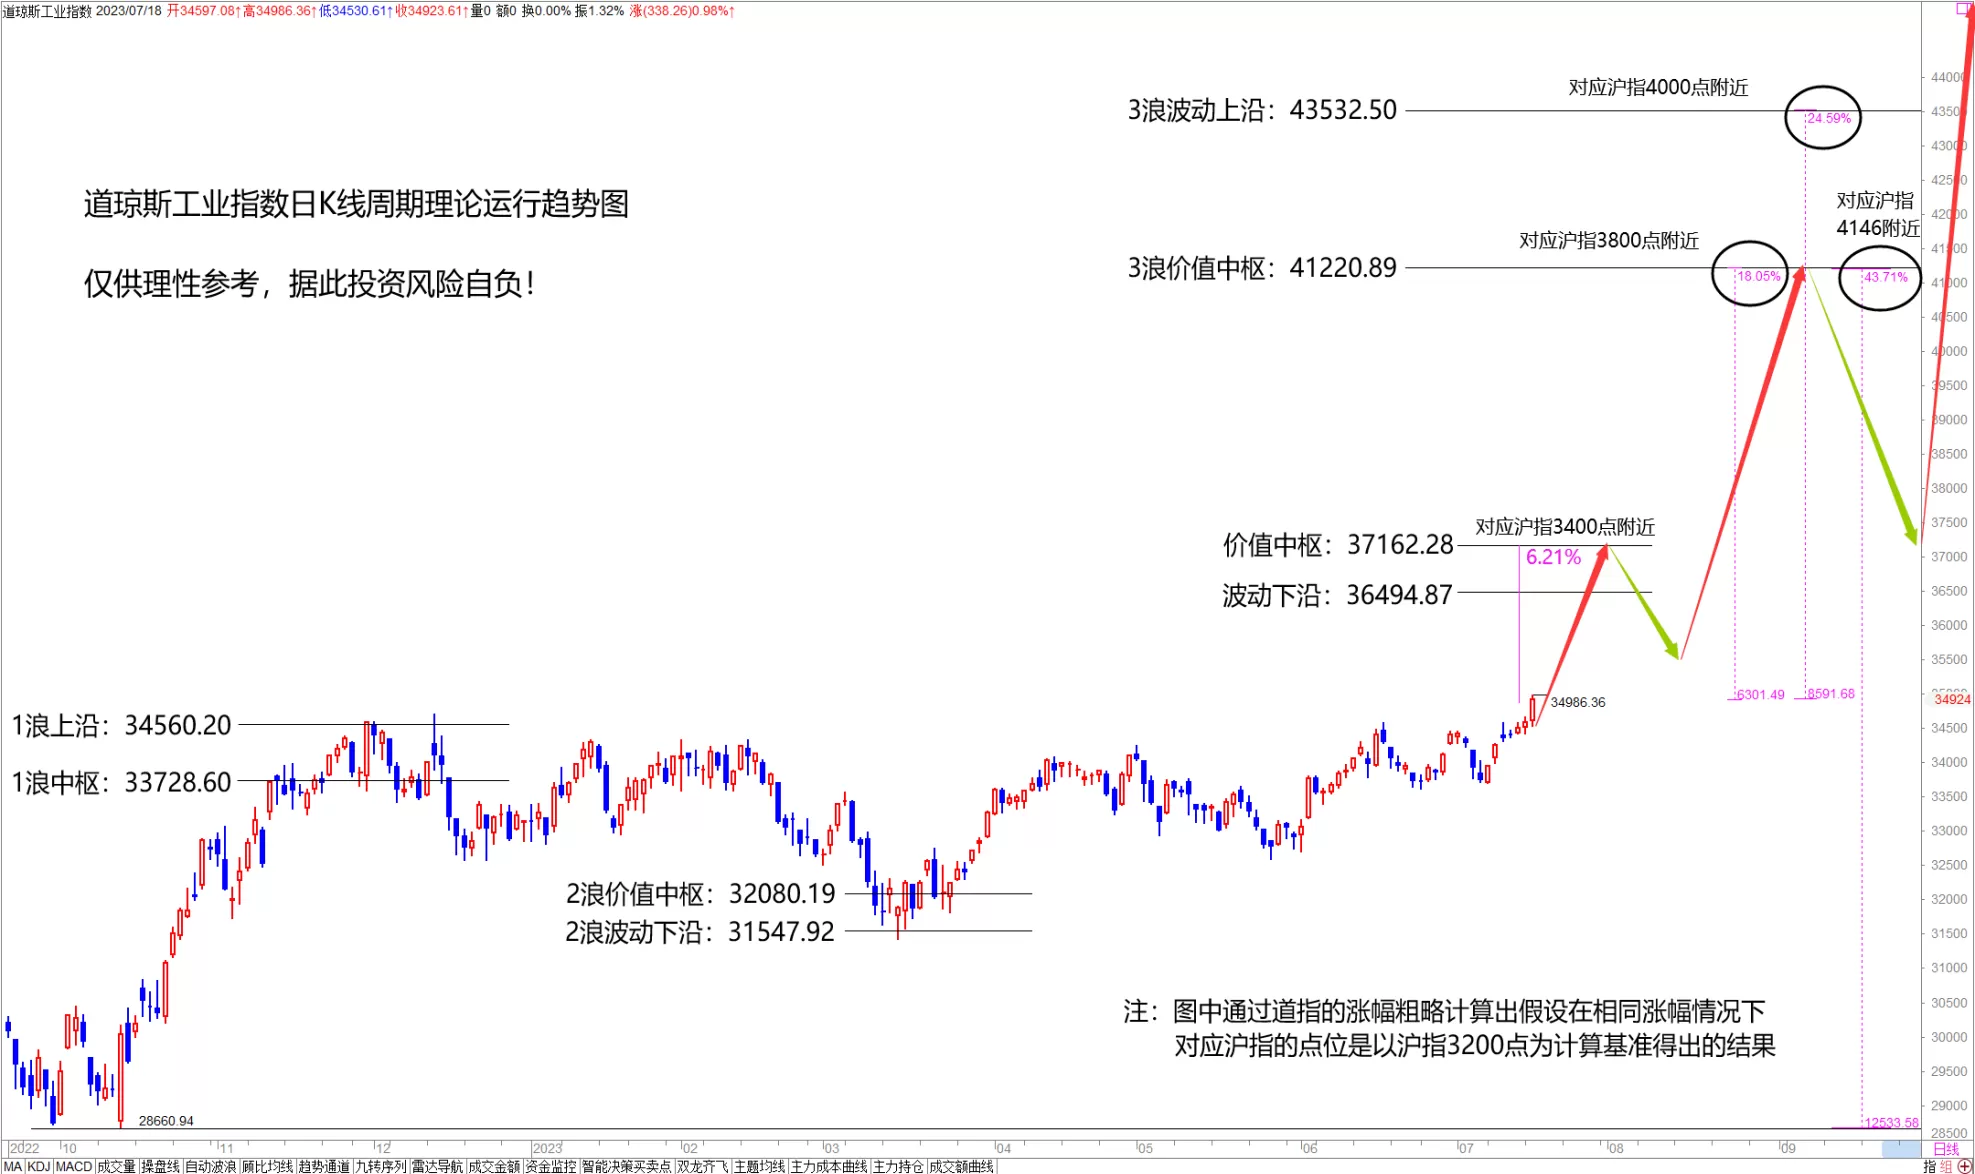Open the 顾比均线 indicator tab
This screenshot has width=1975, height=1174.
[x=267, y=1166]
